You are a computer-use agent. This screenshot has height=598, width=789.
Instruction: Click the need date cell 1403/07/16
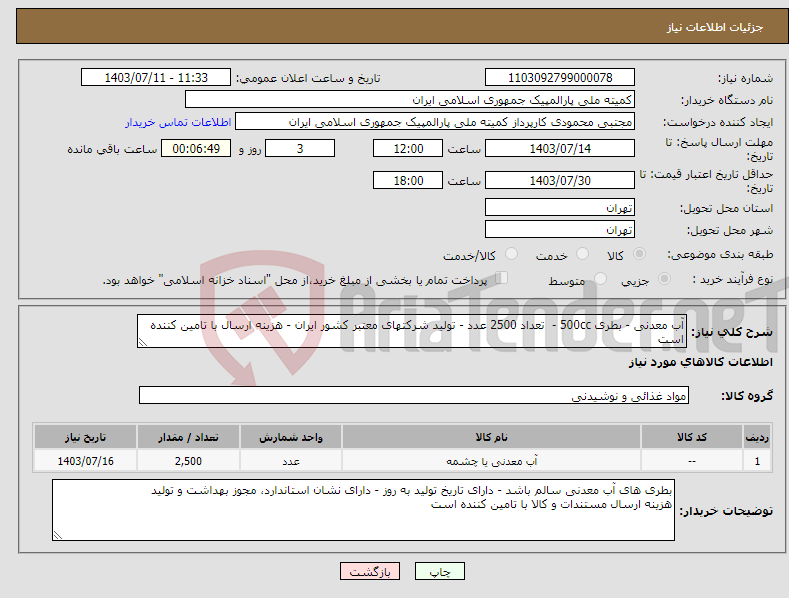click(86, 461)
